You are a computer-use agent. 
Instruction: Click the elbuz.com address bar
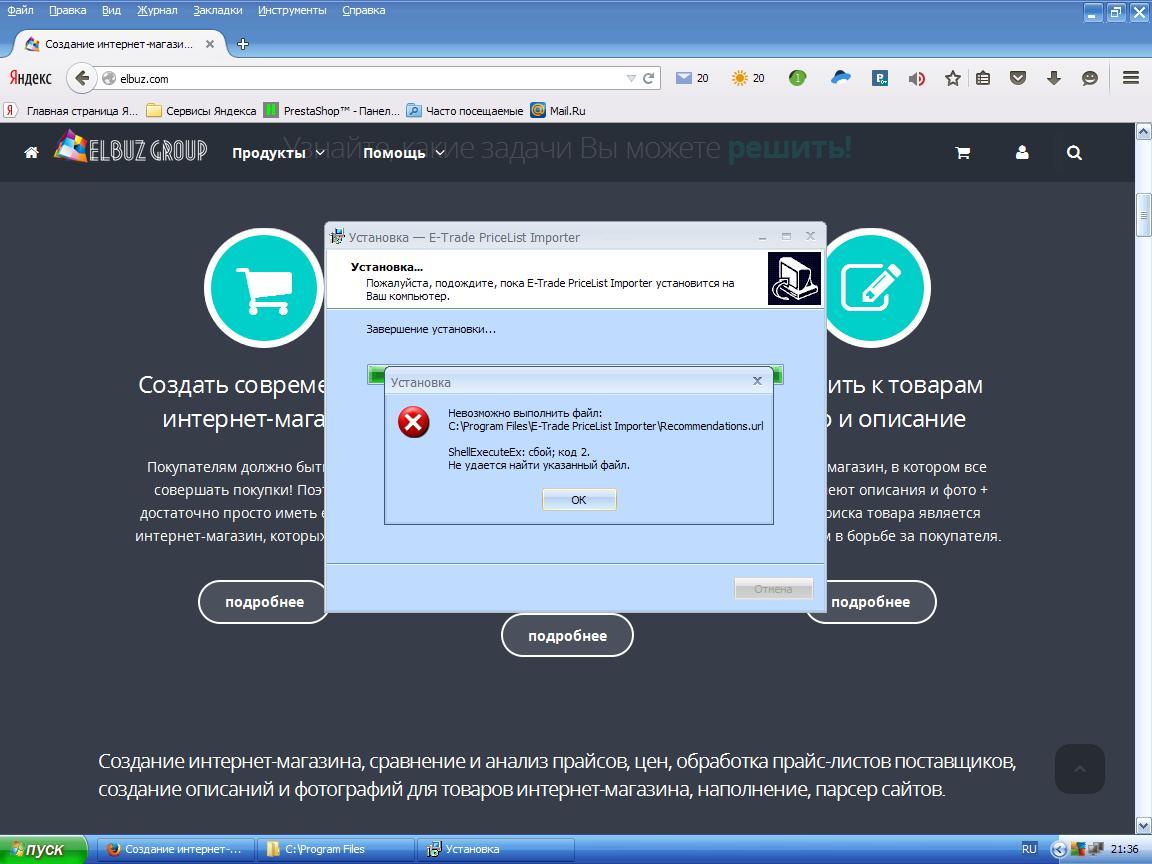pos(367,78)
